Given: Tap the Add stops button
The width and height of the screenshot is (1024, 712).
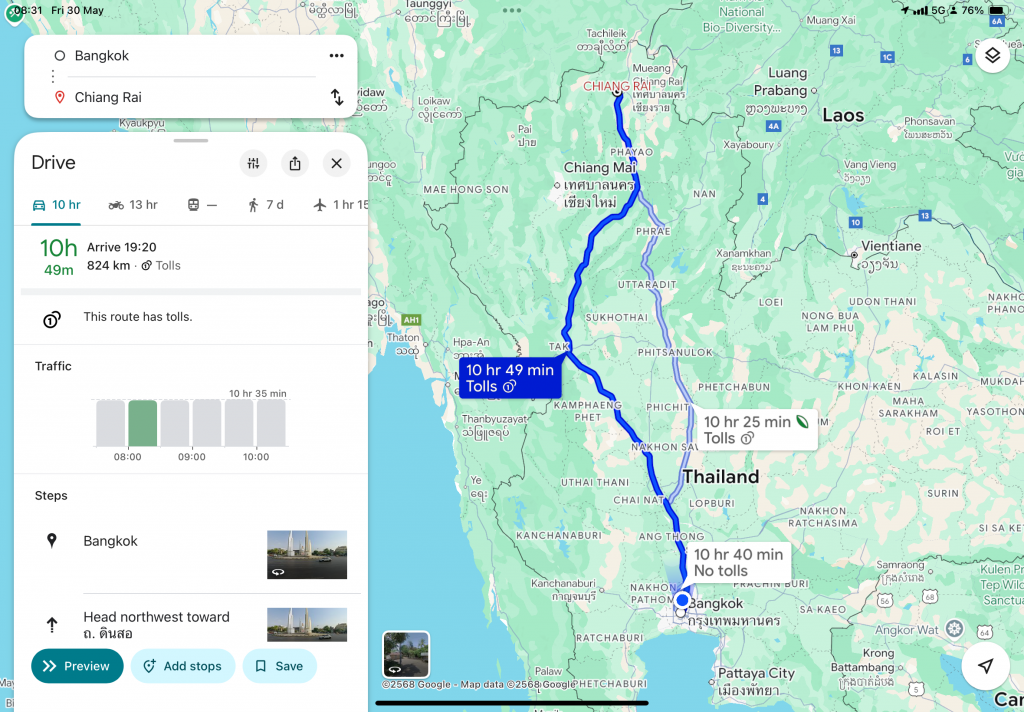Looking at the screenshot, I should tap(183, 666).
